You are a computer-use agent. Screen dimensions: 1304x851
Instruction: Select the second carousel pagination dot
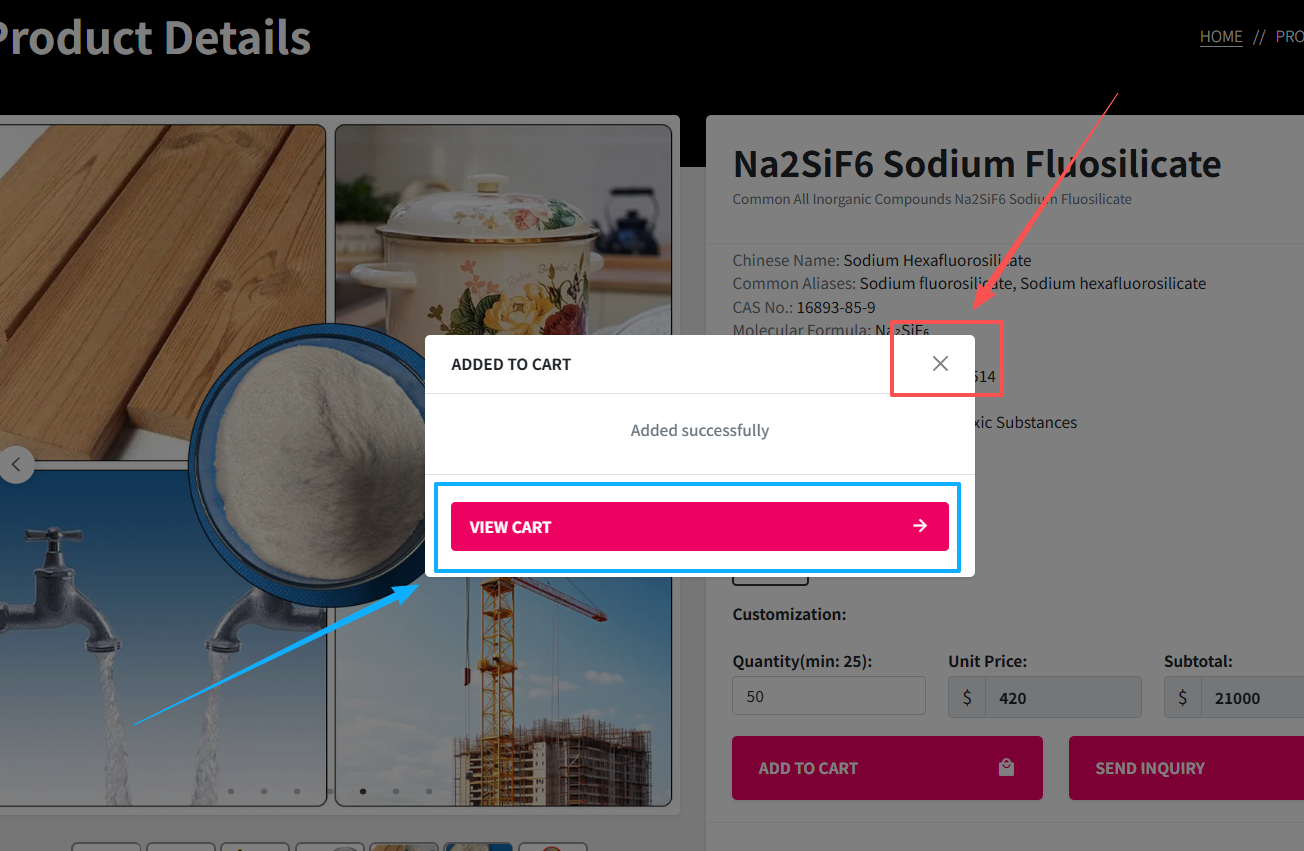[264, 791]
